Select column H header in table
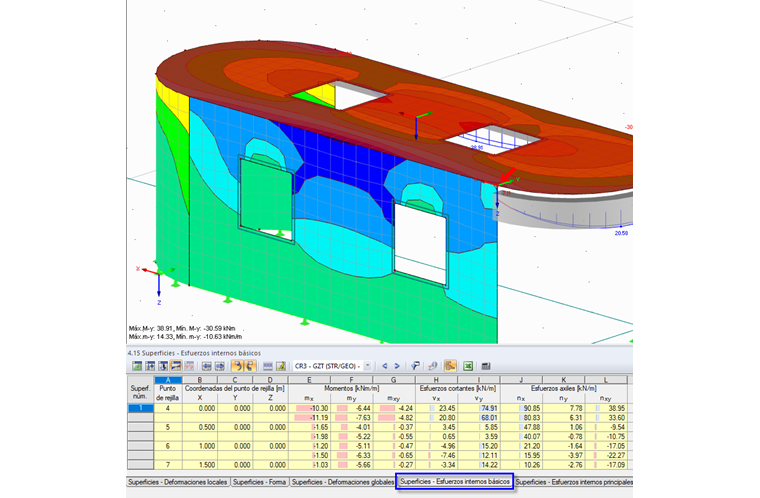The image size is (760, 498). [x=436, y=380]
